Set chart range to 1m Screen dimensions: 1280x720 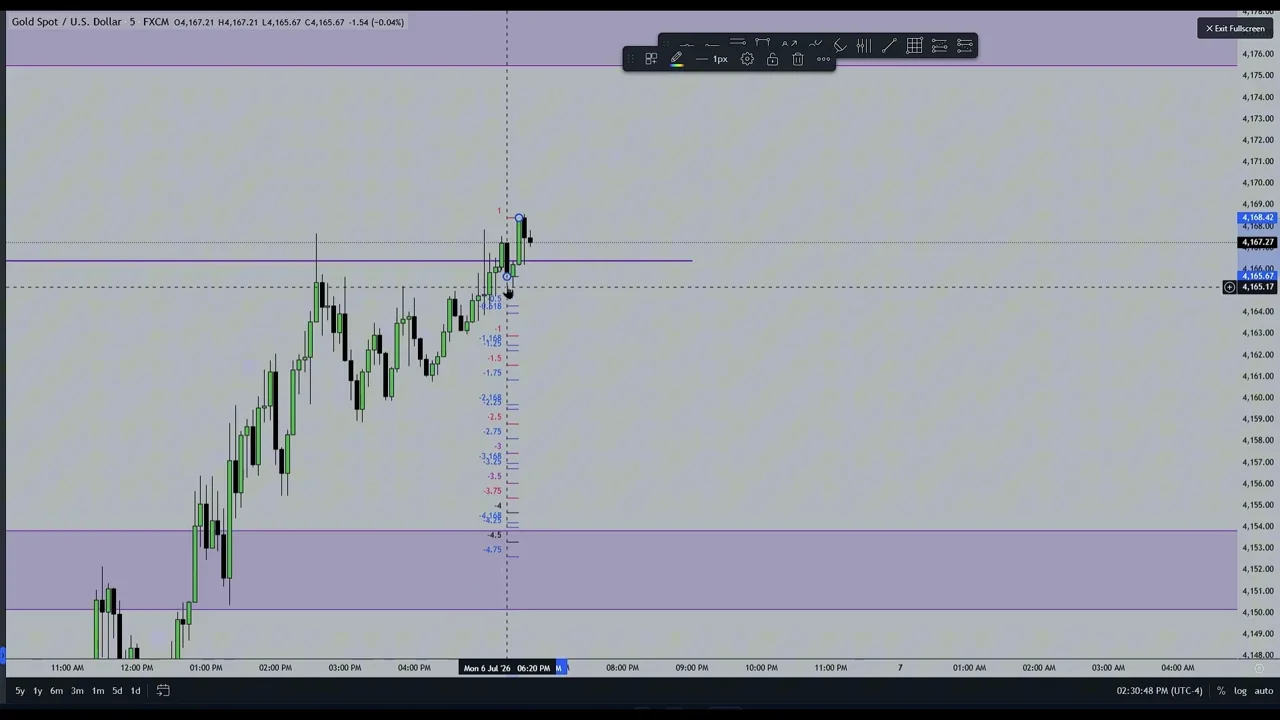(x=98, y=690)
